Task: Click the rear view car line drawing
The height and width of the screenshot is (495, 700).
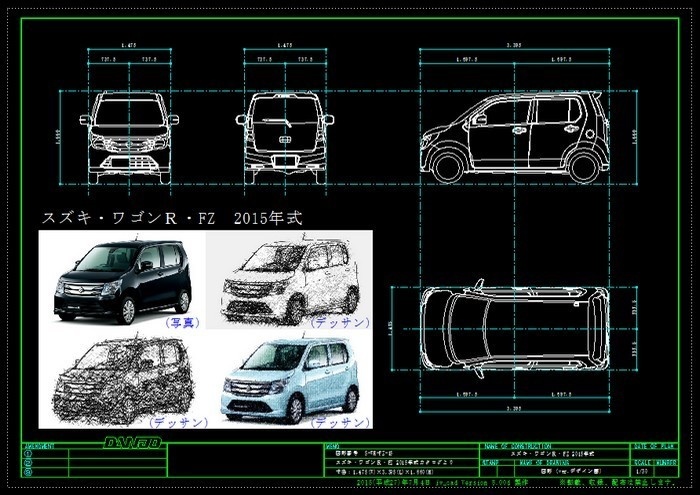Action: click(285, 137)
